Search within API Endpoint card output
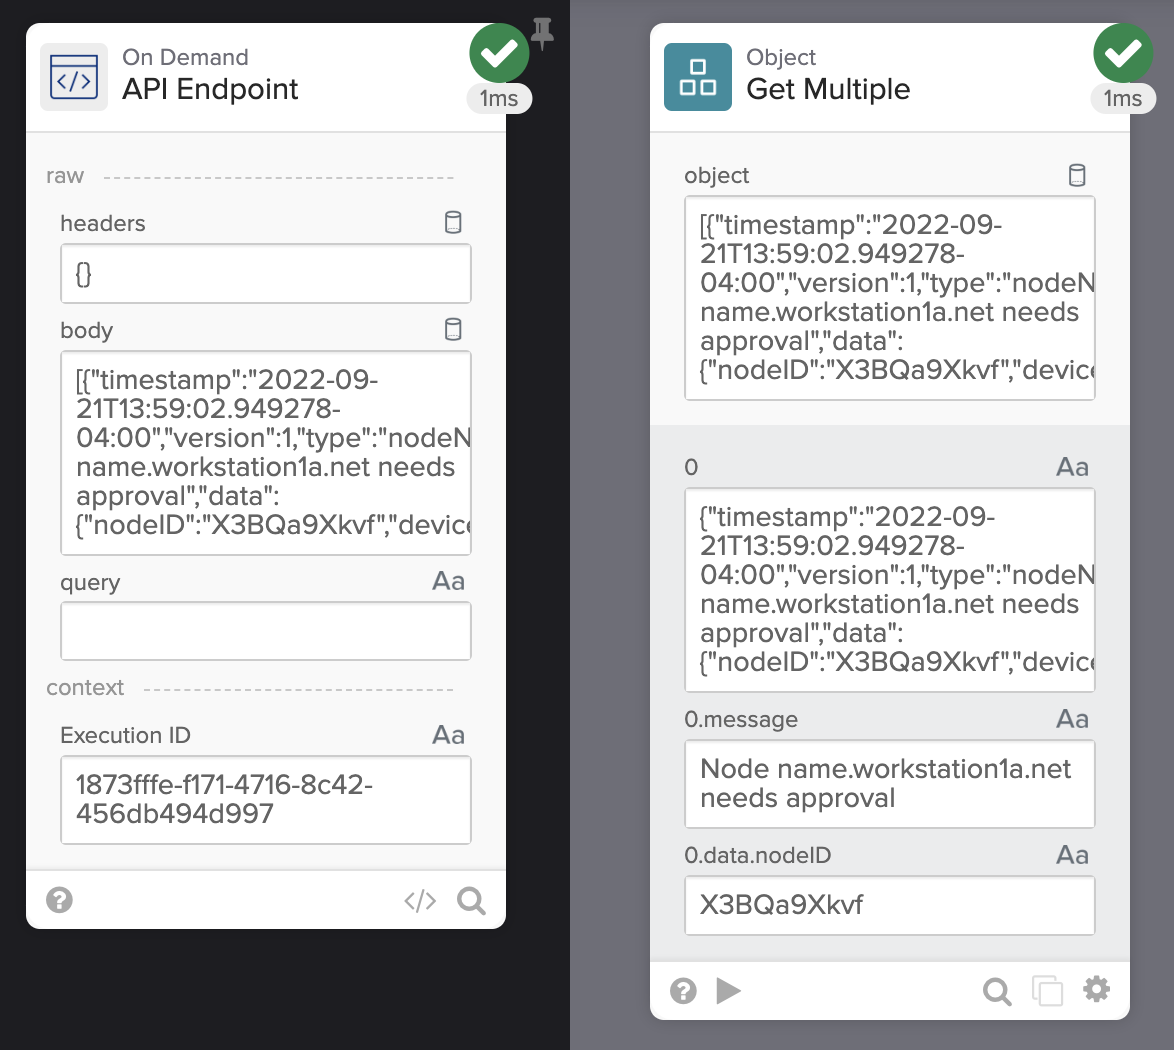This screenshot has height=1050, width=1174. pyautogui.click(x=471, y=901)
